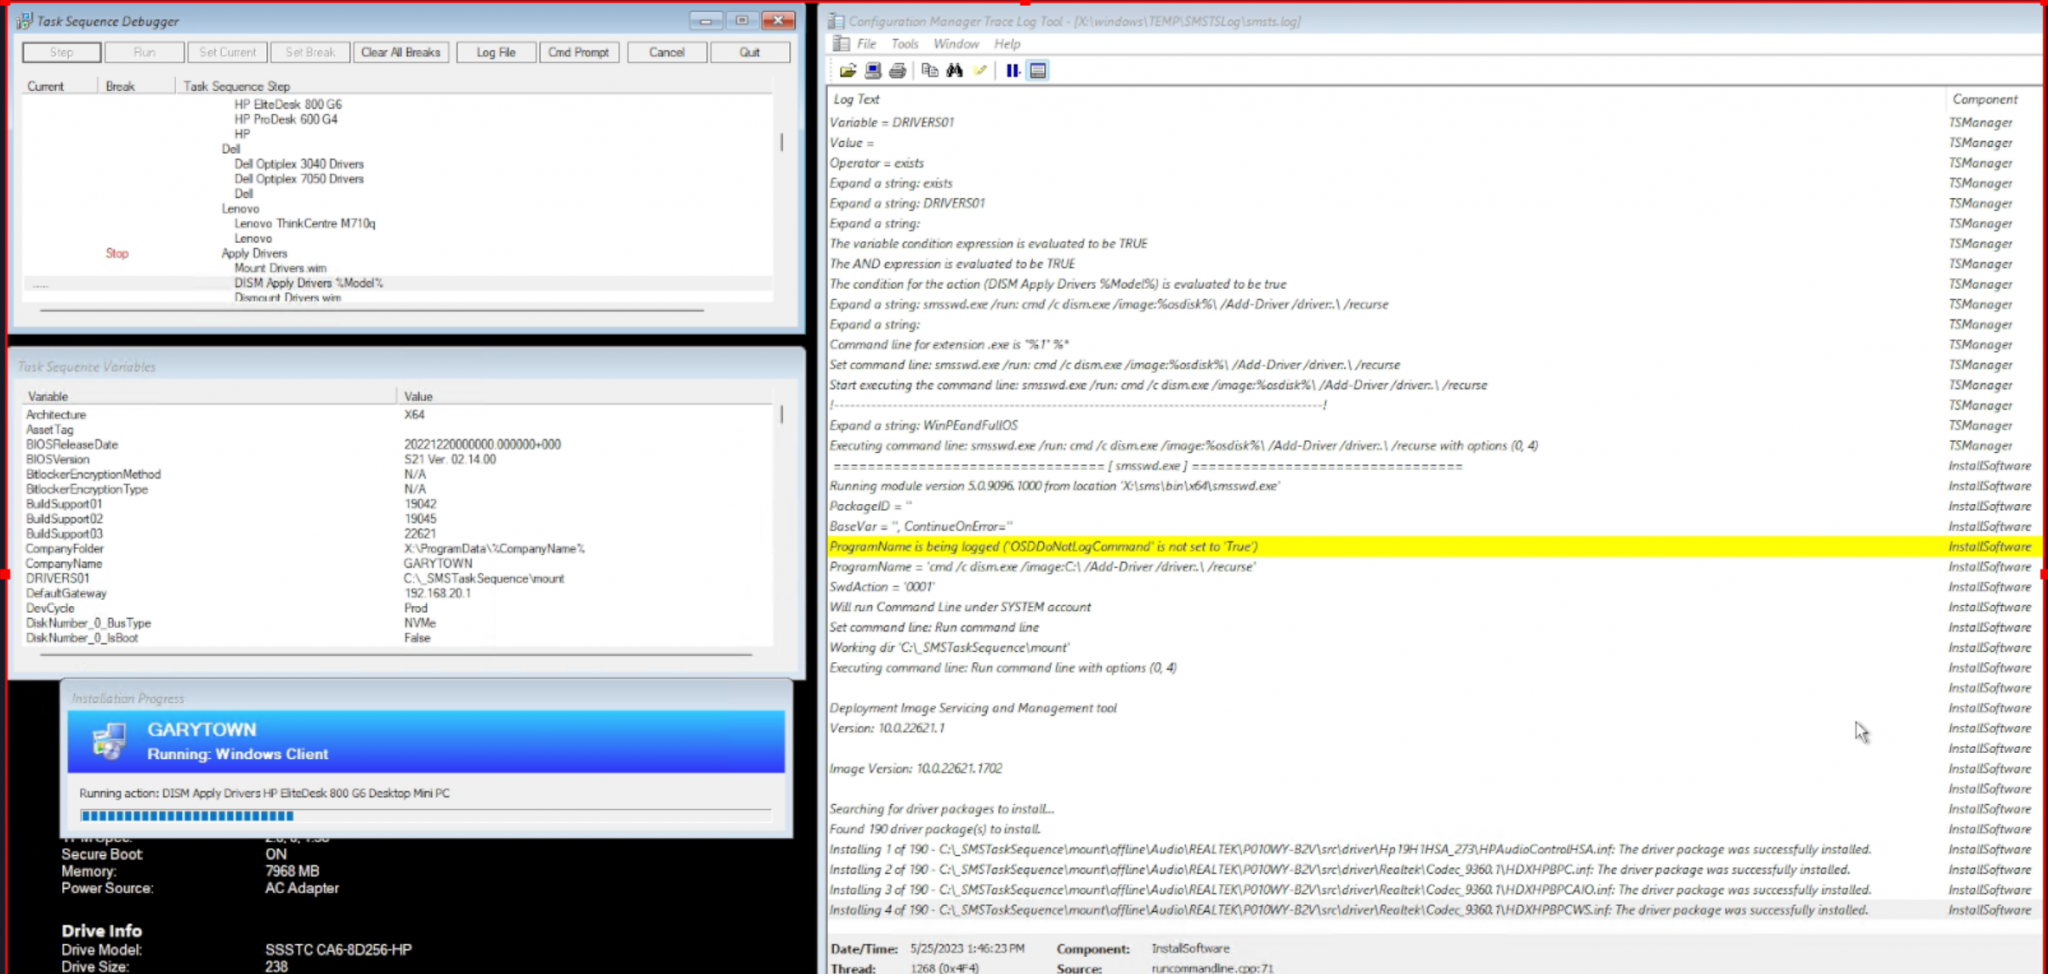Print the current smsts.log
Image resolution: width=2048 pixels, height=974 pixels.
pyautogui.click(x=898, y=70)
